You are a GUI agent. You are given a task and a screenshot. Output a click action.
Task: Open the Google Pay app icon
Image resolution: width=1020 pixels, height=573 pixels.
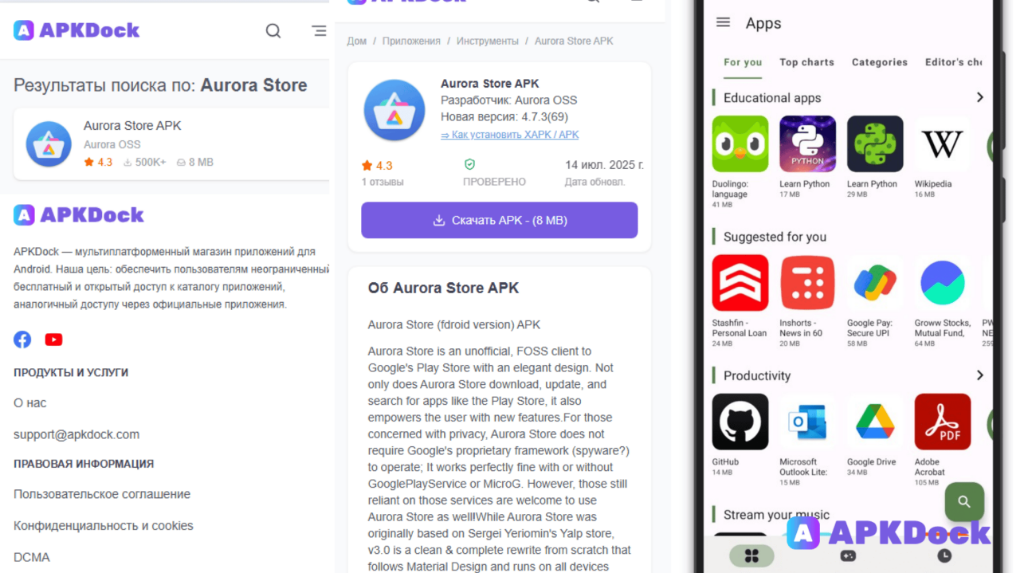[x=875, y=283]
